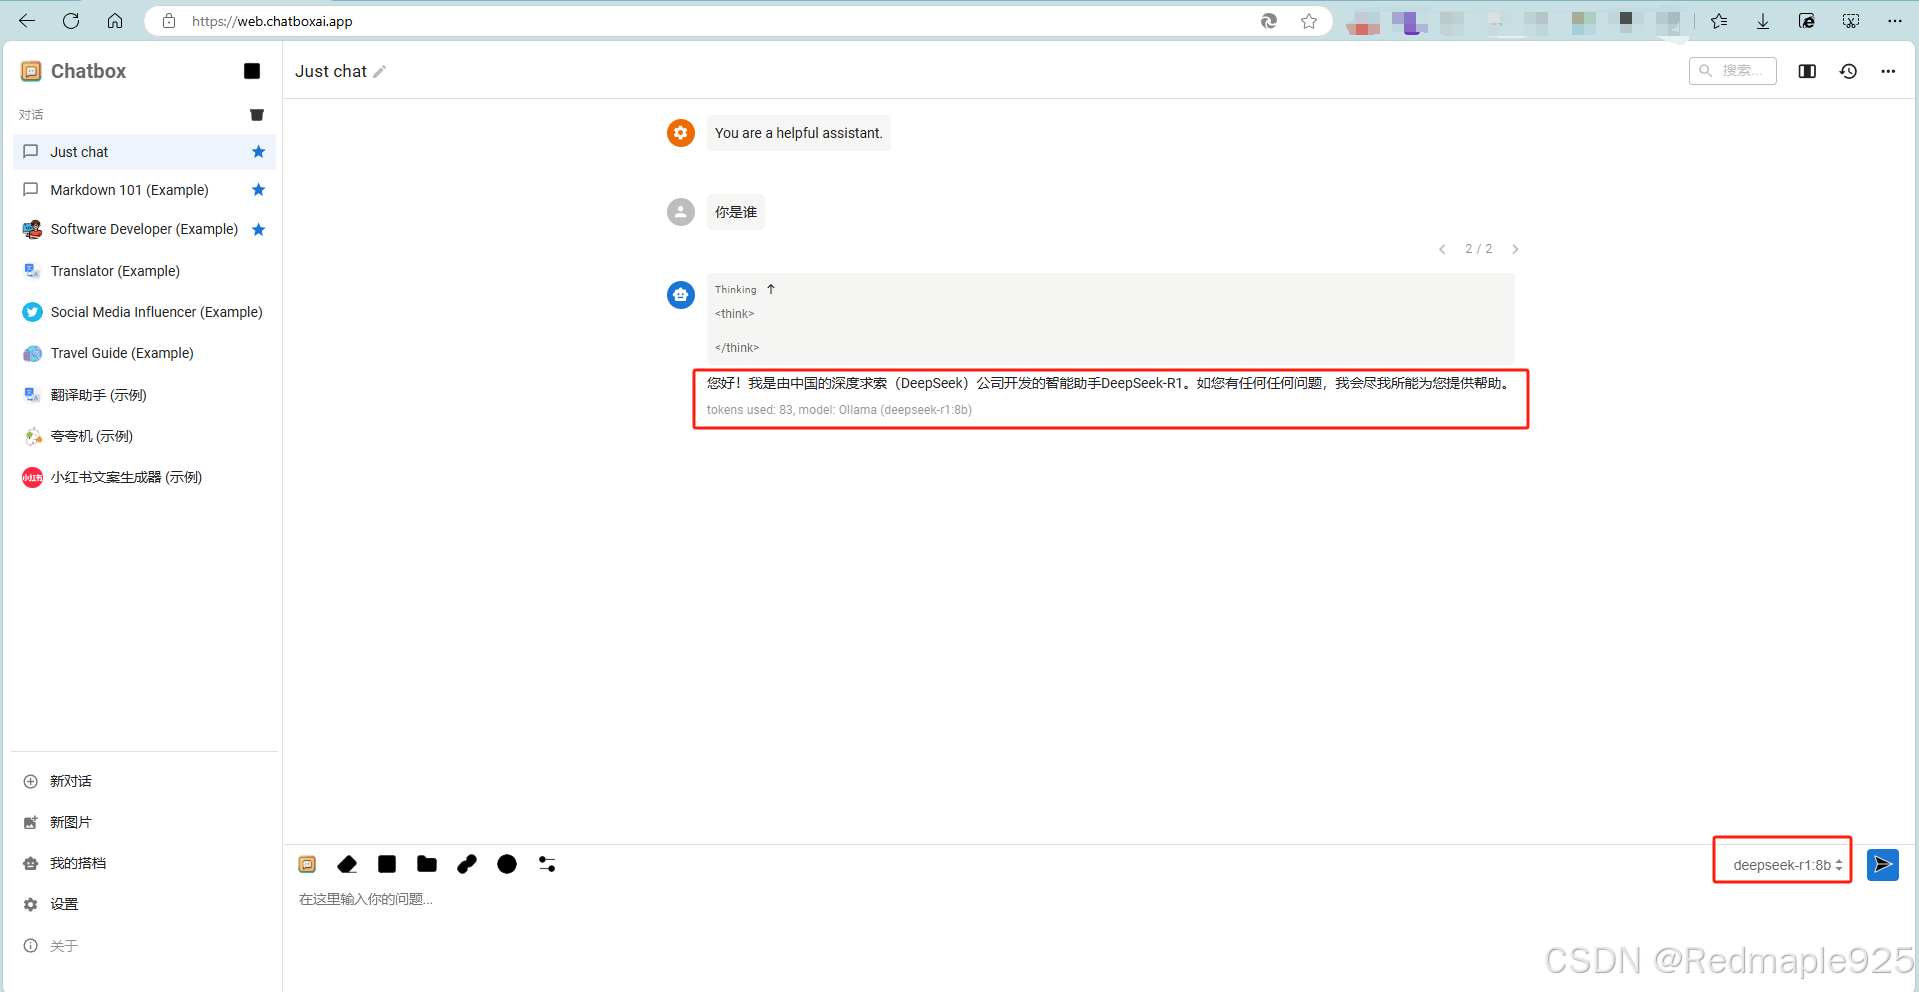The width and height of the screenshot is (1919, 992).
Task: Toggle the side panel layout icon
Action: point(1807,71)
